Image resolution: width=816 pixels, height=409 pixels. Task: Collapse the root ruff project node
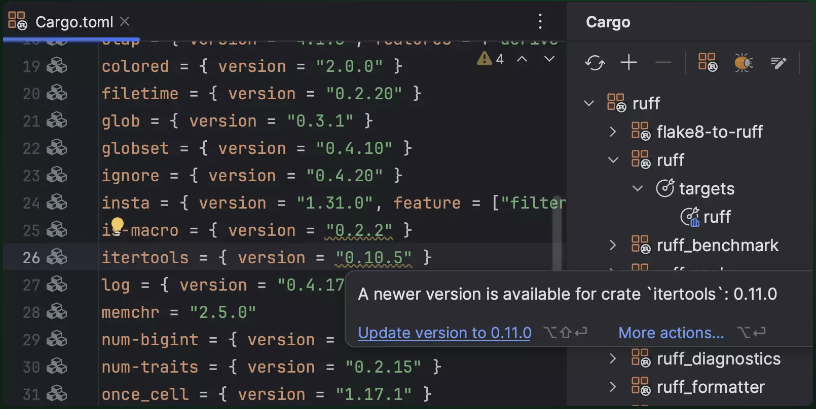tap(590, 103)
